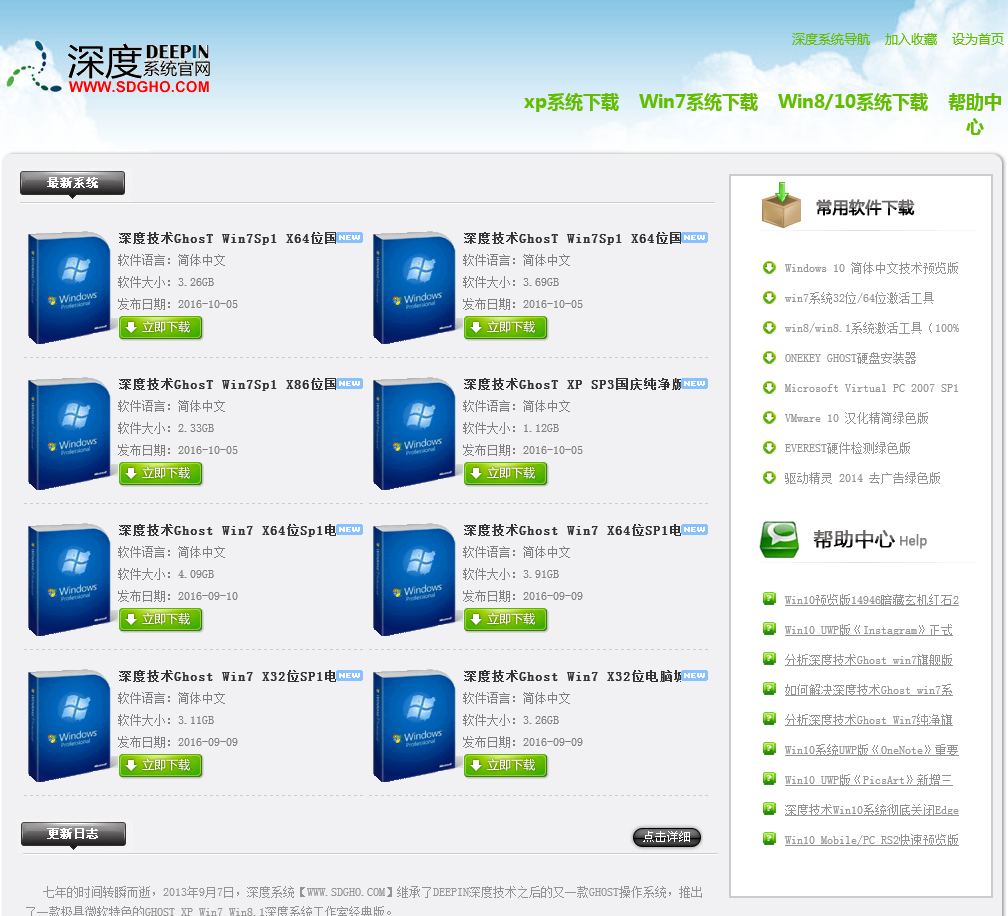This screenshot has height=916, width=1008.
Task: Download the 3.91GB Win7 X64 system
Action: [505, 619]
